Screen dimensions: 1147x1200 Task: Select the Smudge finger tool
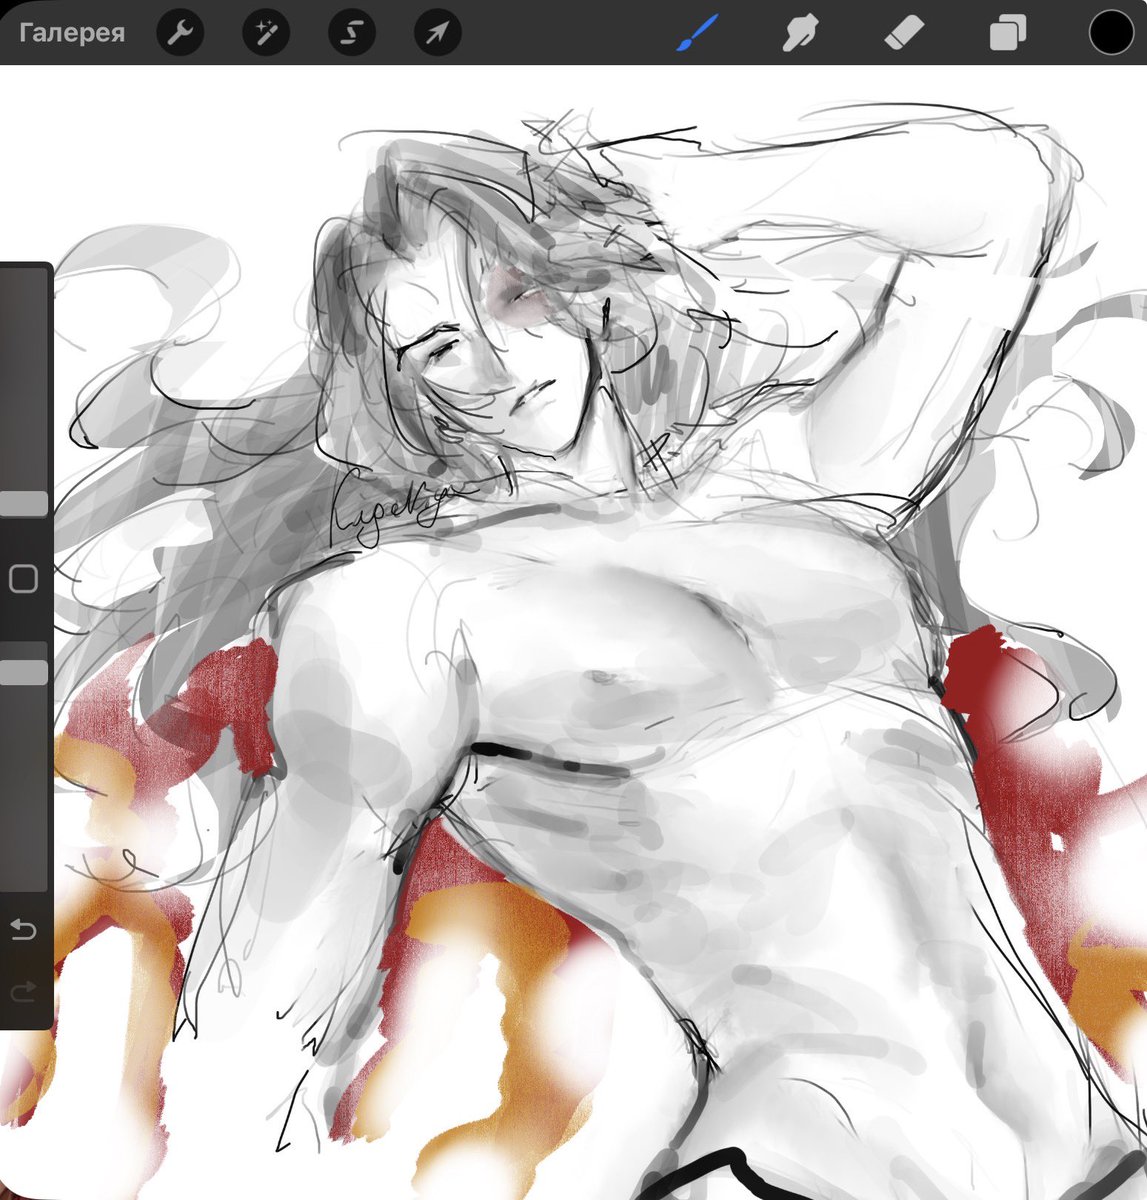pyautogui.click(x=802, y=34)
